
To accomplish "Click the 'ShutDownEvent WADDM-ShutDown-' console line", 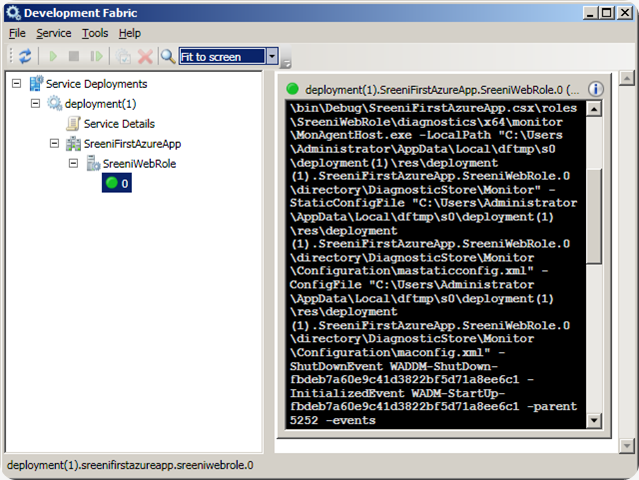I will point(394,366).
